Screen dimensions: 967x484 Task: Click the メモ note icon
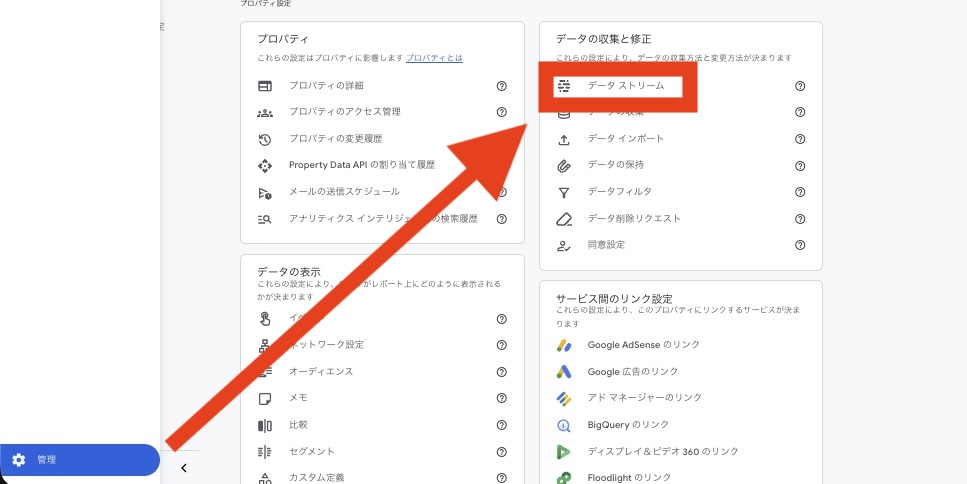click(x=265, y=399)
